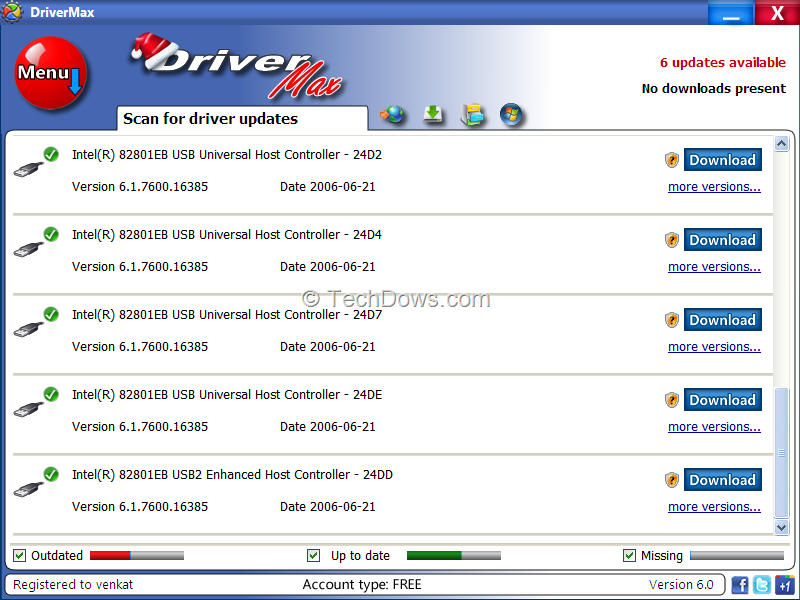Click USB plug icon for controller 24D7

(x=29, y=329)
